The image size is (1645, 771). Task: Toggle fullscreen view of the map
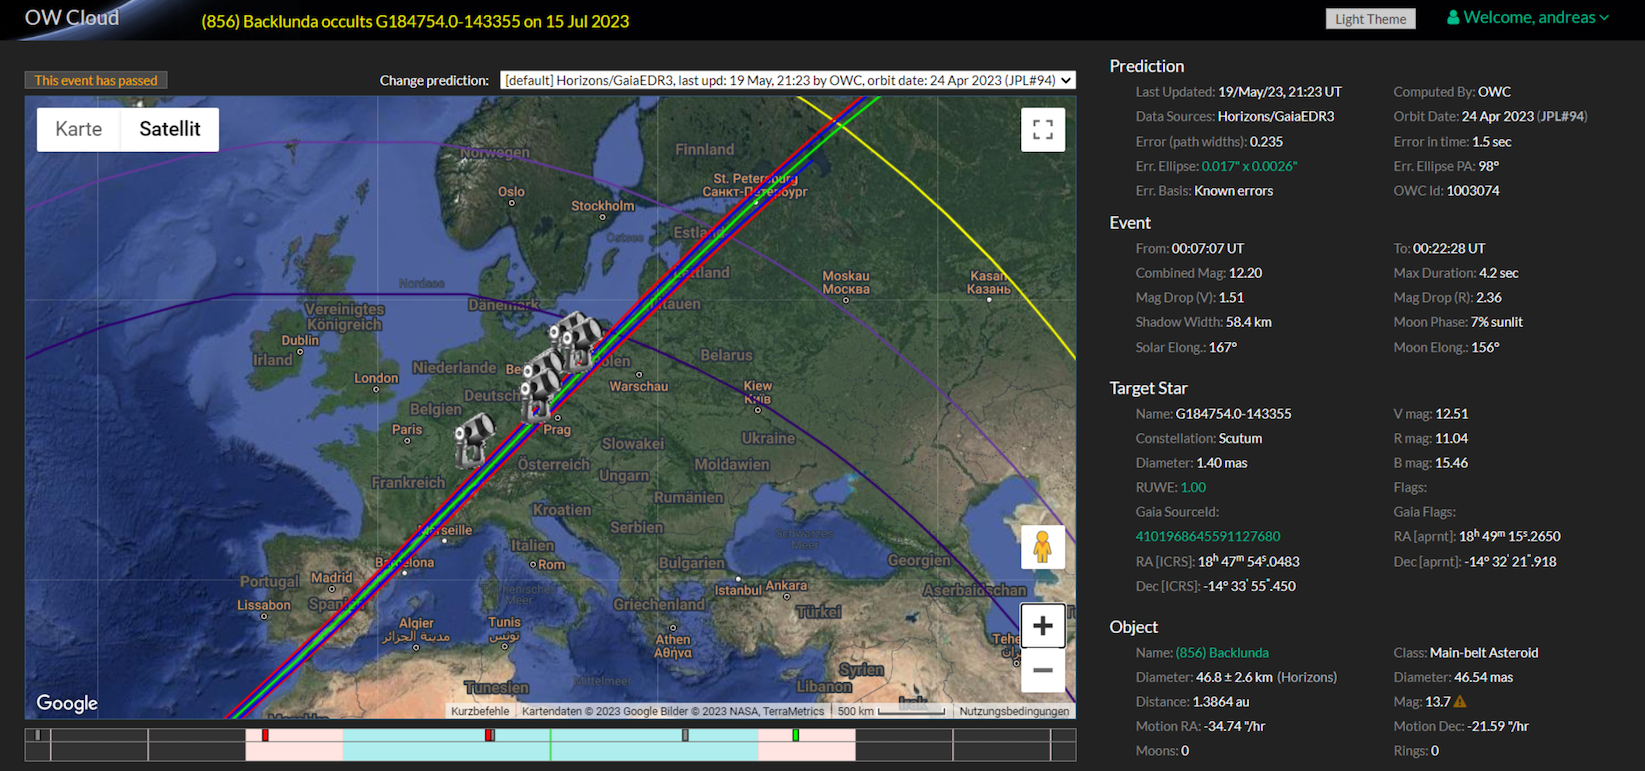tap(1042, 130)
